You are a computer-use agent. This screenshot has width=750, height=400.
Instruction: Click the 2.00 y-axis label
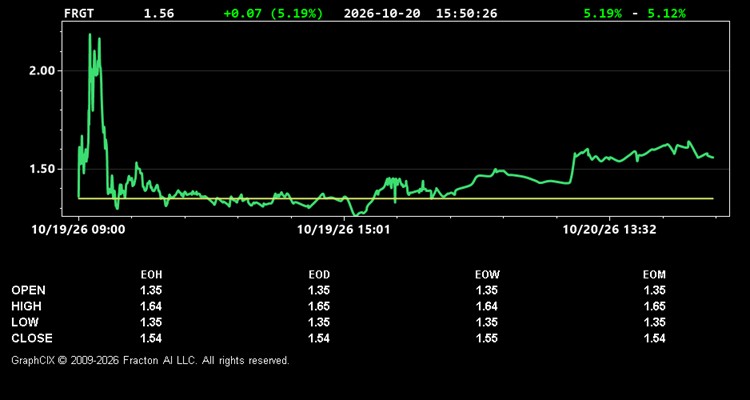coord(40,70)
